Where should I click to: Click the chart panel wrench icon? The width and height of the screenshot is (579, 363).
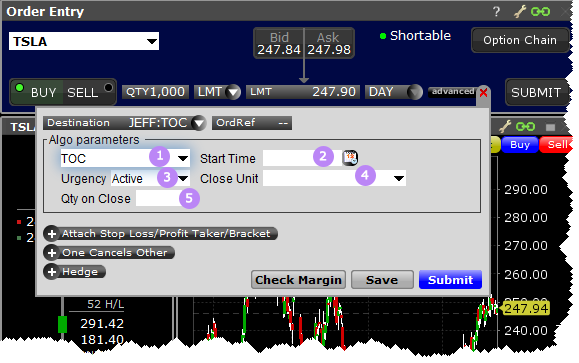tap(505, 127)
